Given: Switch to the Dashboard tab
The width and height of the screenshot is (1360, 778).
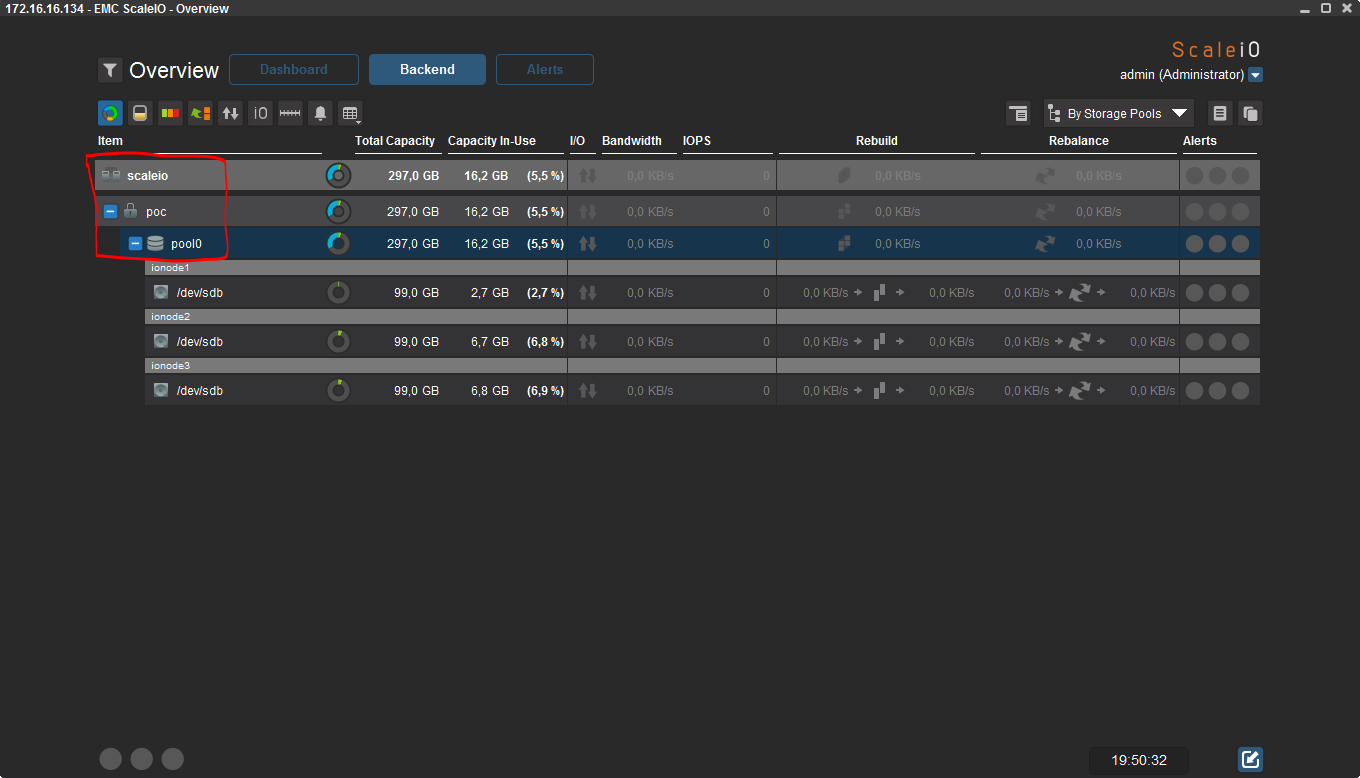Looking at the screenshot, I should 294,70.
